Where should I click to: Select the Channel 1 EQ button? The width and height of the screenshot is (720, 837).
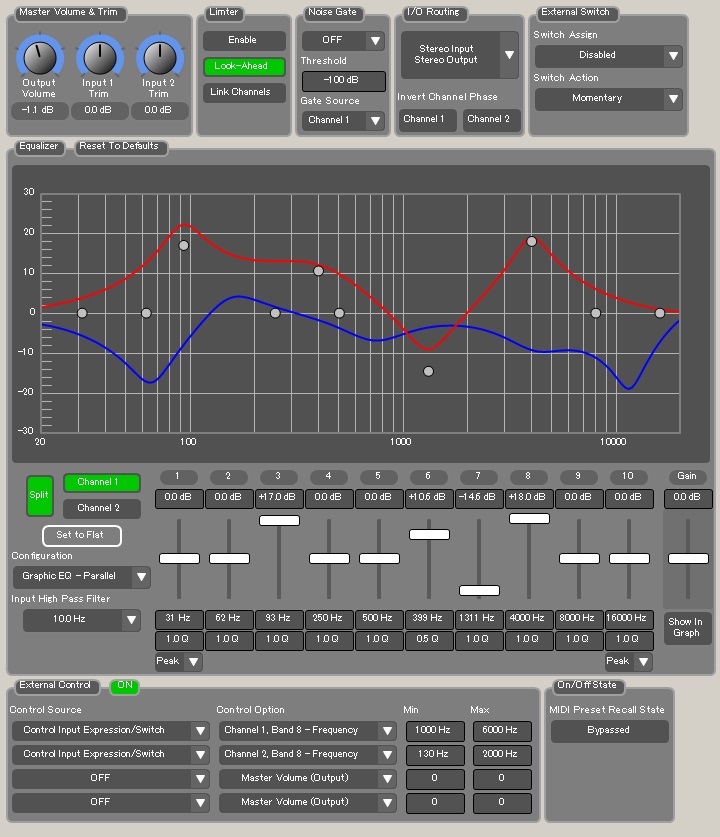coord(101,483)
